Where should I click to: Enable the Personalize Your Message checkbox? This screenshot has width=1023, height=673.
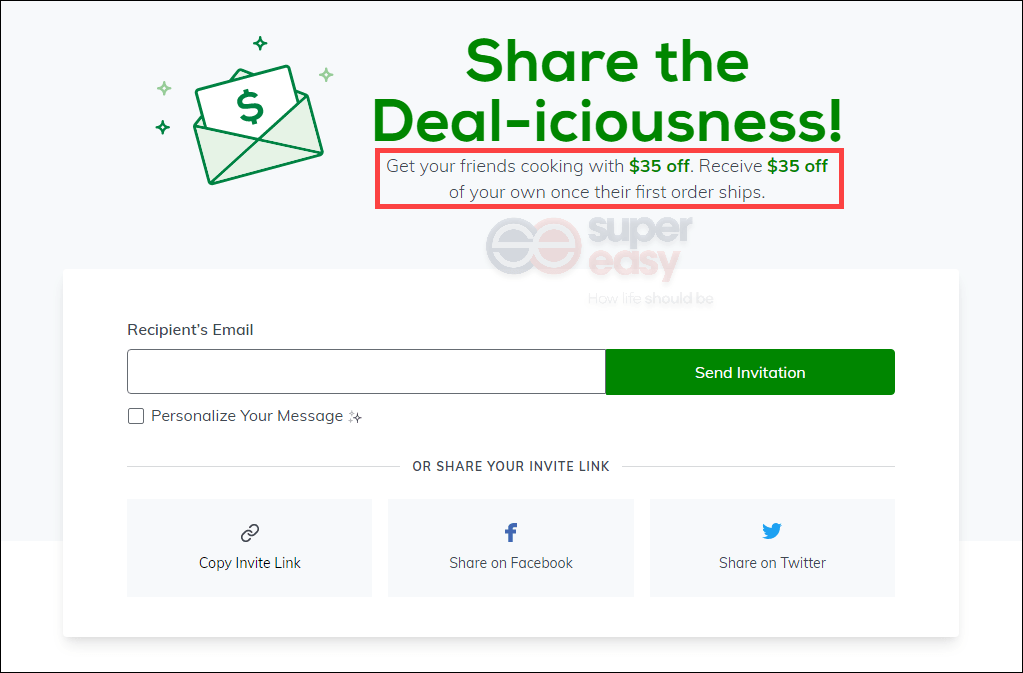[136, 416]
